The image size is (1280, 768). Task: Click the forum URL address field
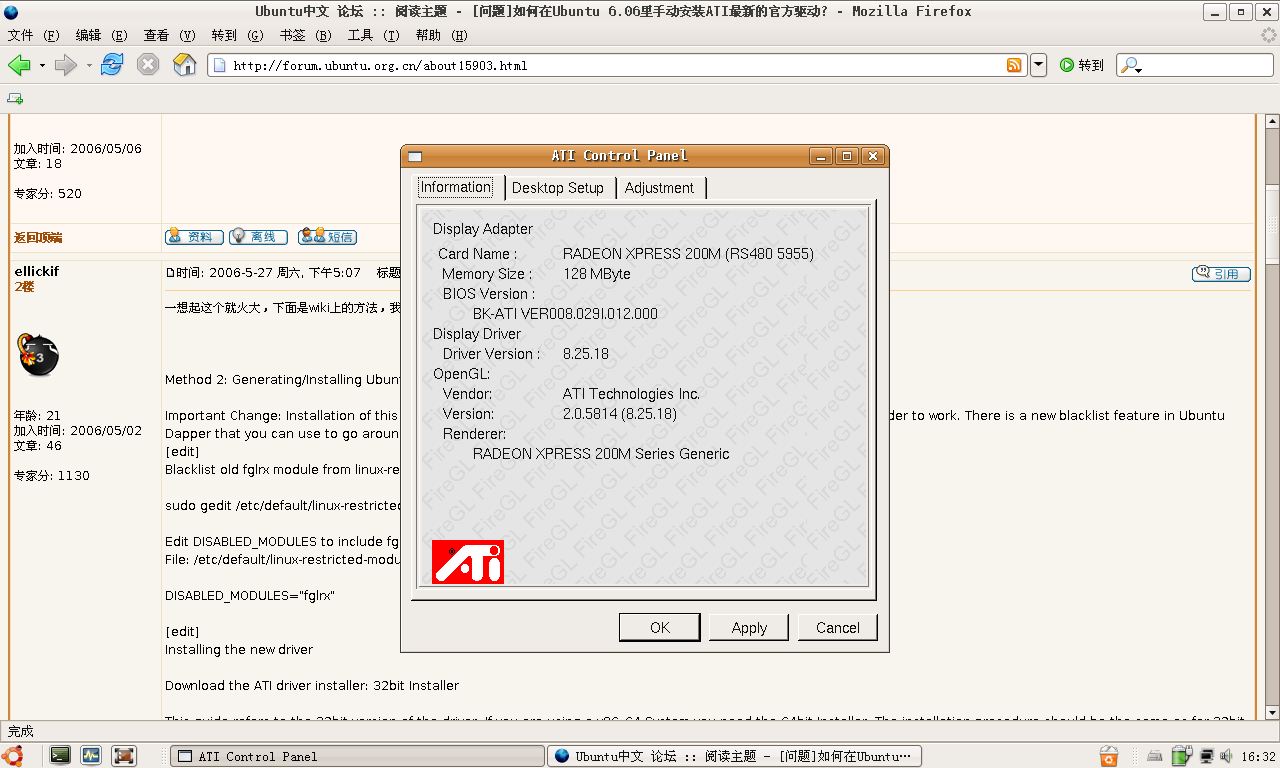(617, 65)
